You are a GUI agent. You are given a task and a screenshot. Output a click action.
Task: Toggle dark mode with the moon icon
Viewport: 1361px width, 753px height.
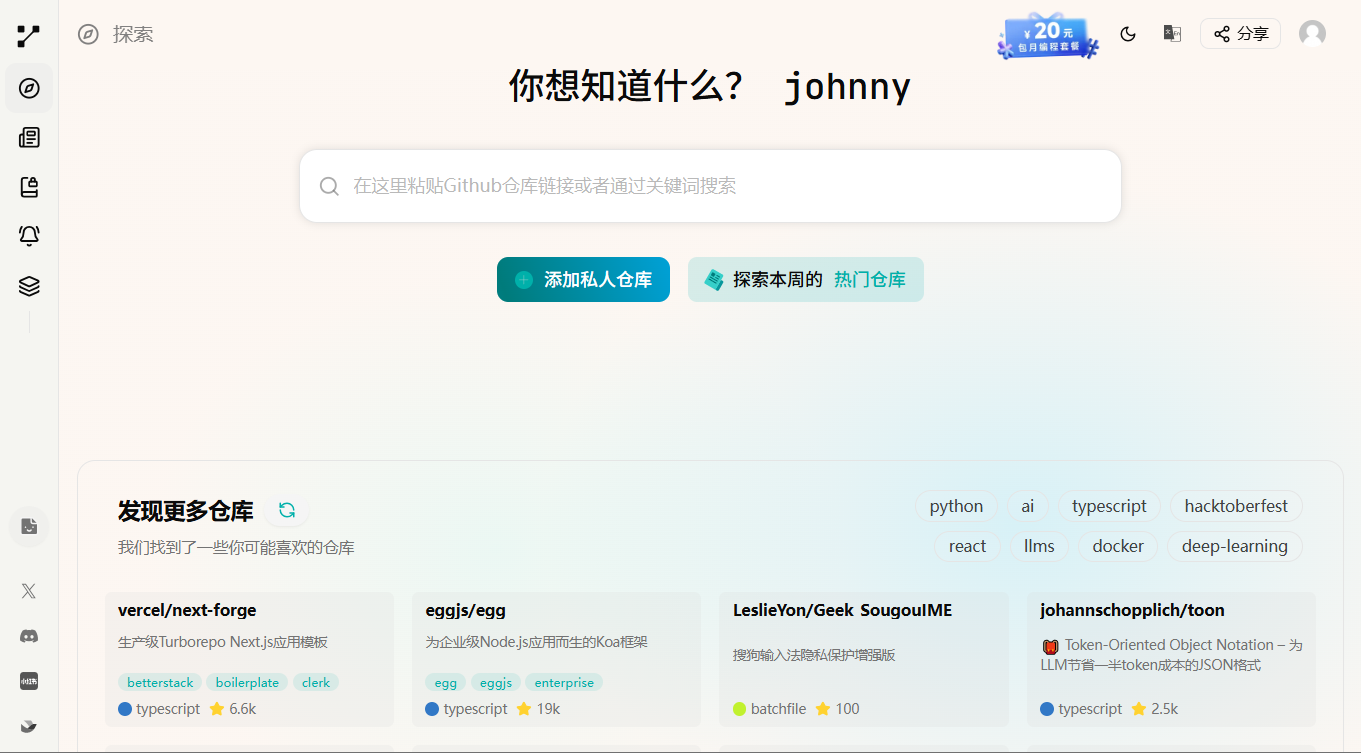[1128, 33]
